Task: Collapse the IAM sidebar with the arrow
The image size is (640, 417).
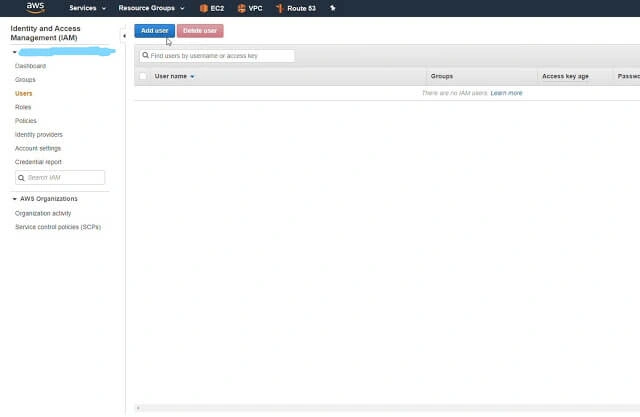Action: [x=124, y=36]
